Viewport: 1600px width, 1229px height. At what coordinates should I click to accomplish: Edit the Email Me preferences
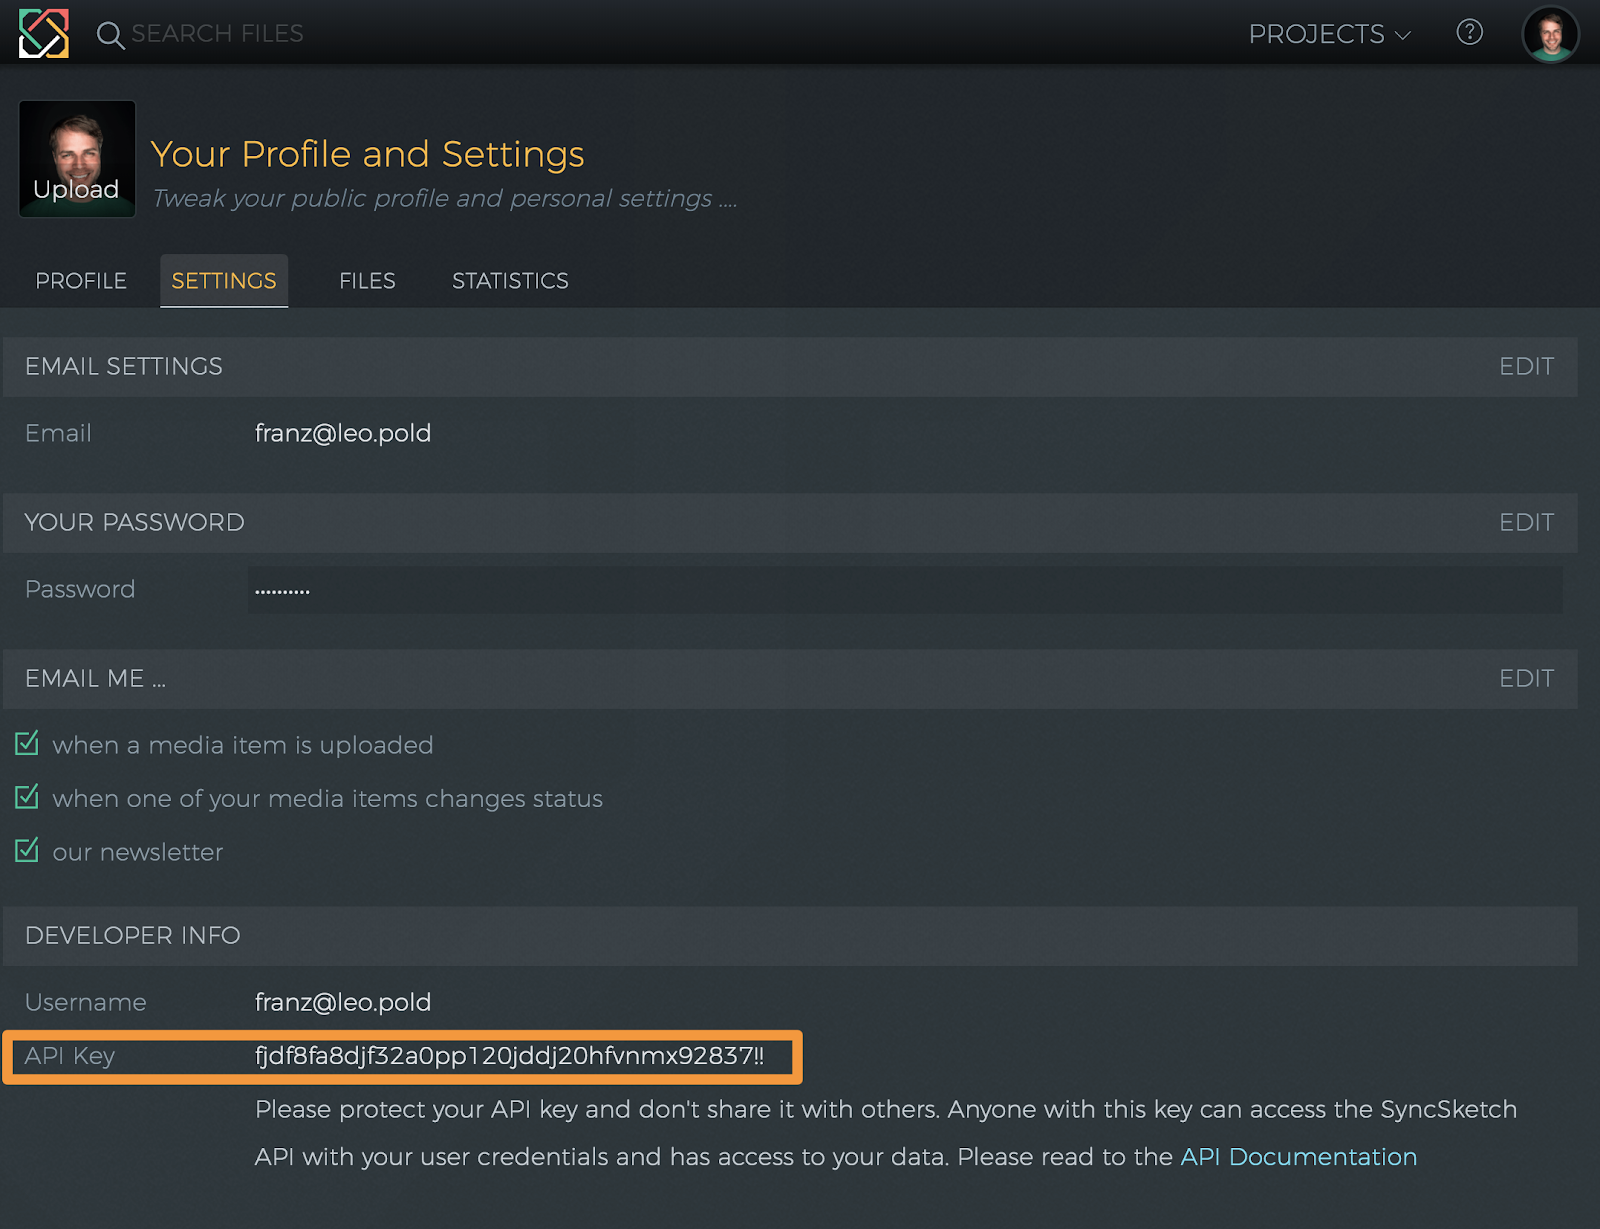[x=1526, y=679]
